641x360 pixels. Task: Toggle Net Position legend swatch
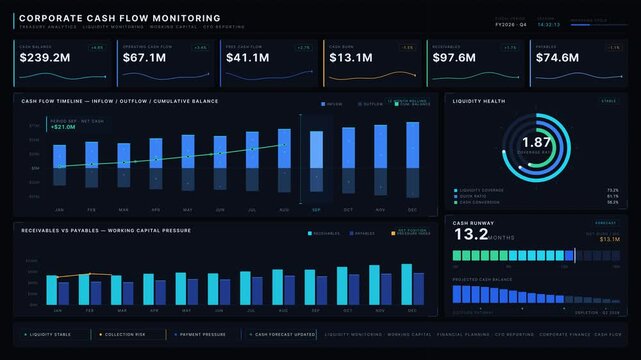393,233
